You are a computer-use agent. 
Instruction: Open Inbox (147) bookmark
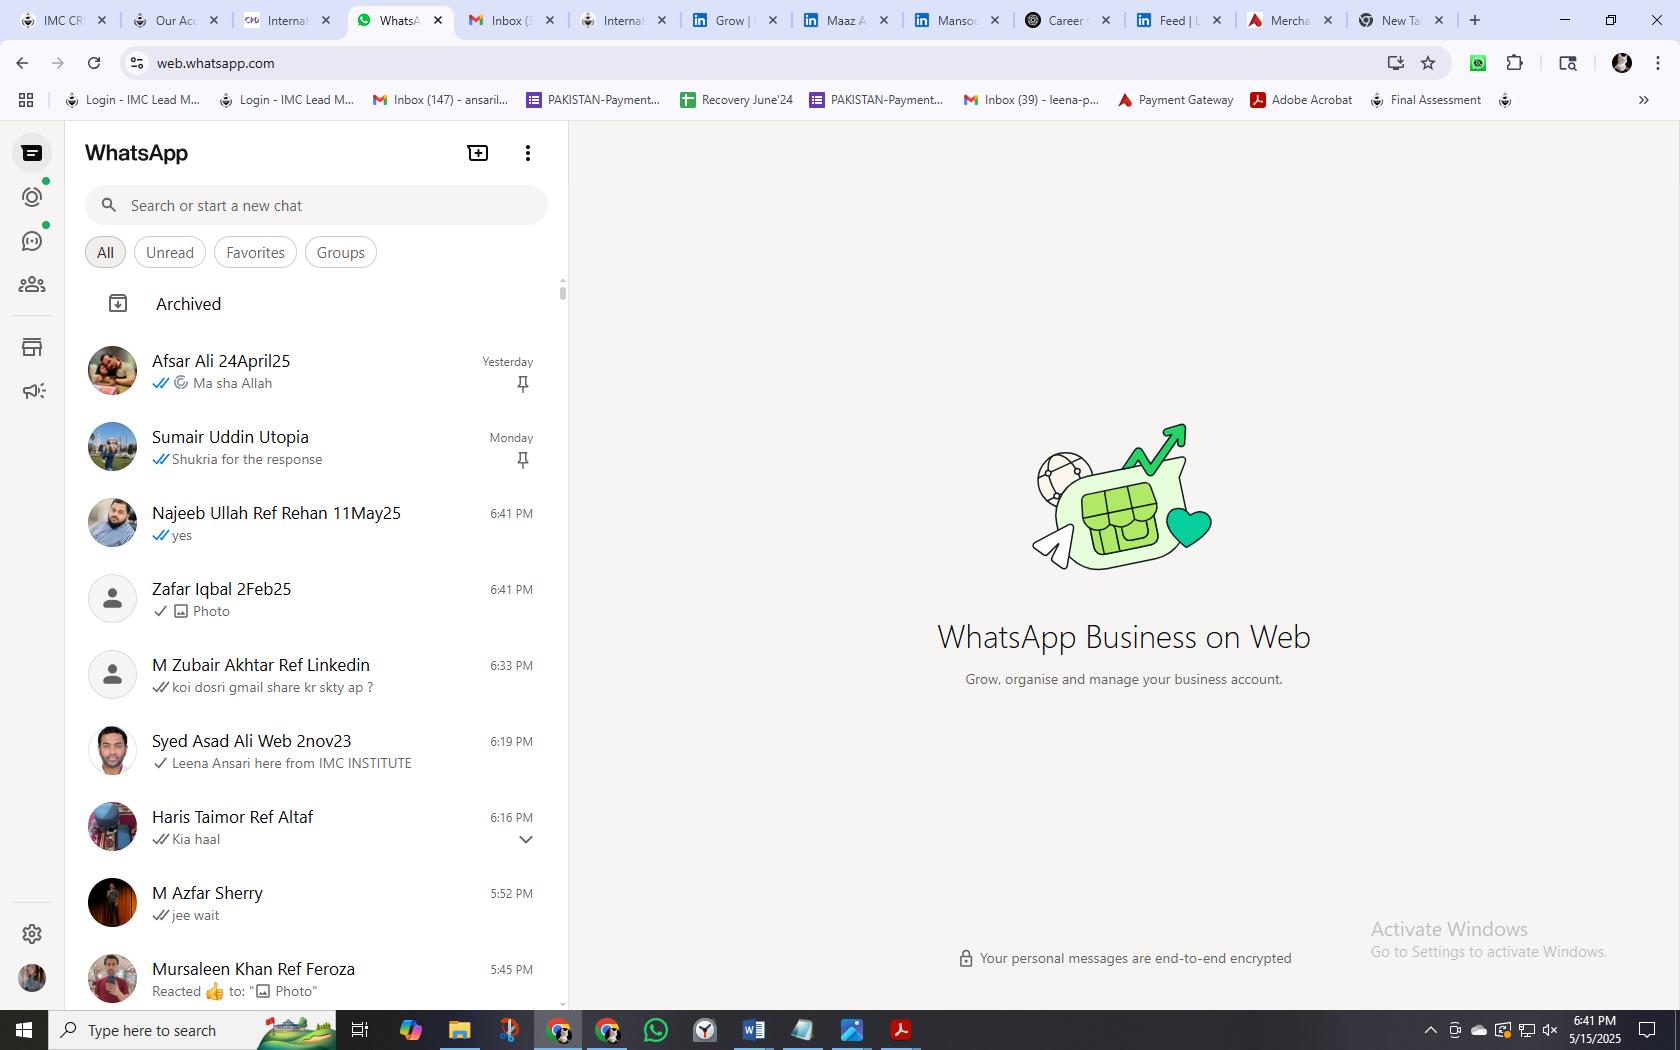point(440,100)
